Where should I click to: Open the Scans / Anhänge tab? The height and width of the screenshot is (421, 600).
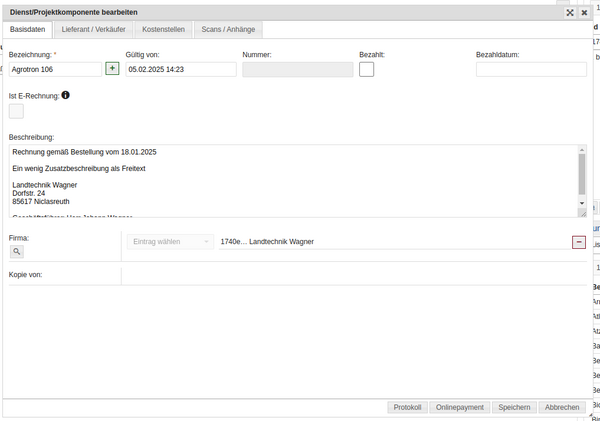pos(227,30)
